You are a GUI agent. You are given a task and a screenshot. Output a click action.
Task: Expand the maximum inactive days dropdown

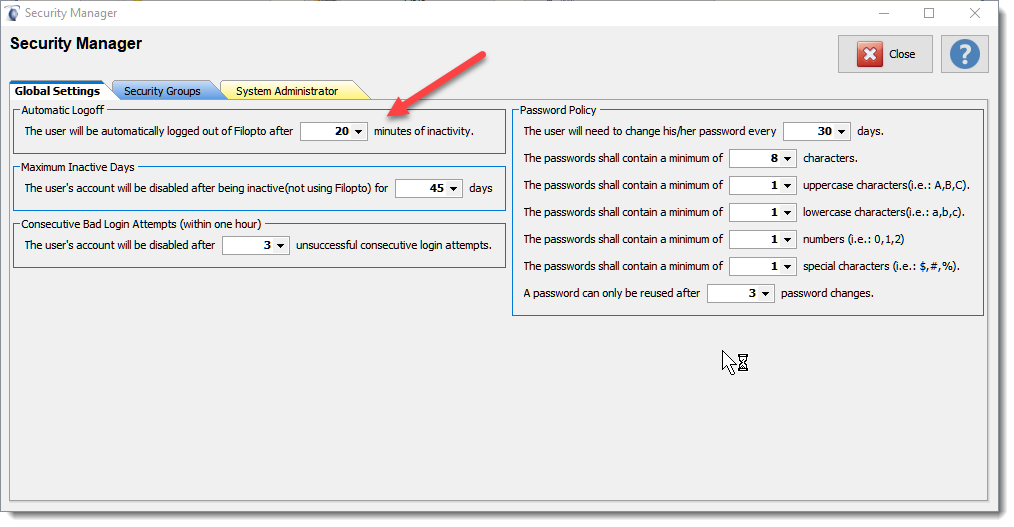[429, 188]
